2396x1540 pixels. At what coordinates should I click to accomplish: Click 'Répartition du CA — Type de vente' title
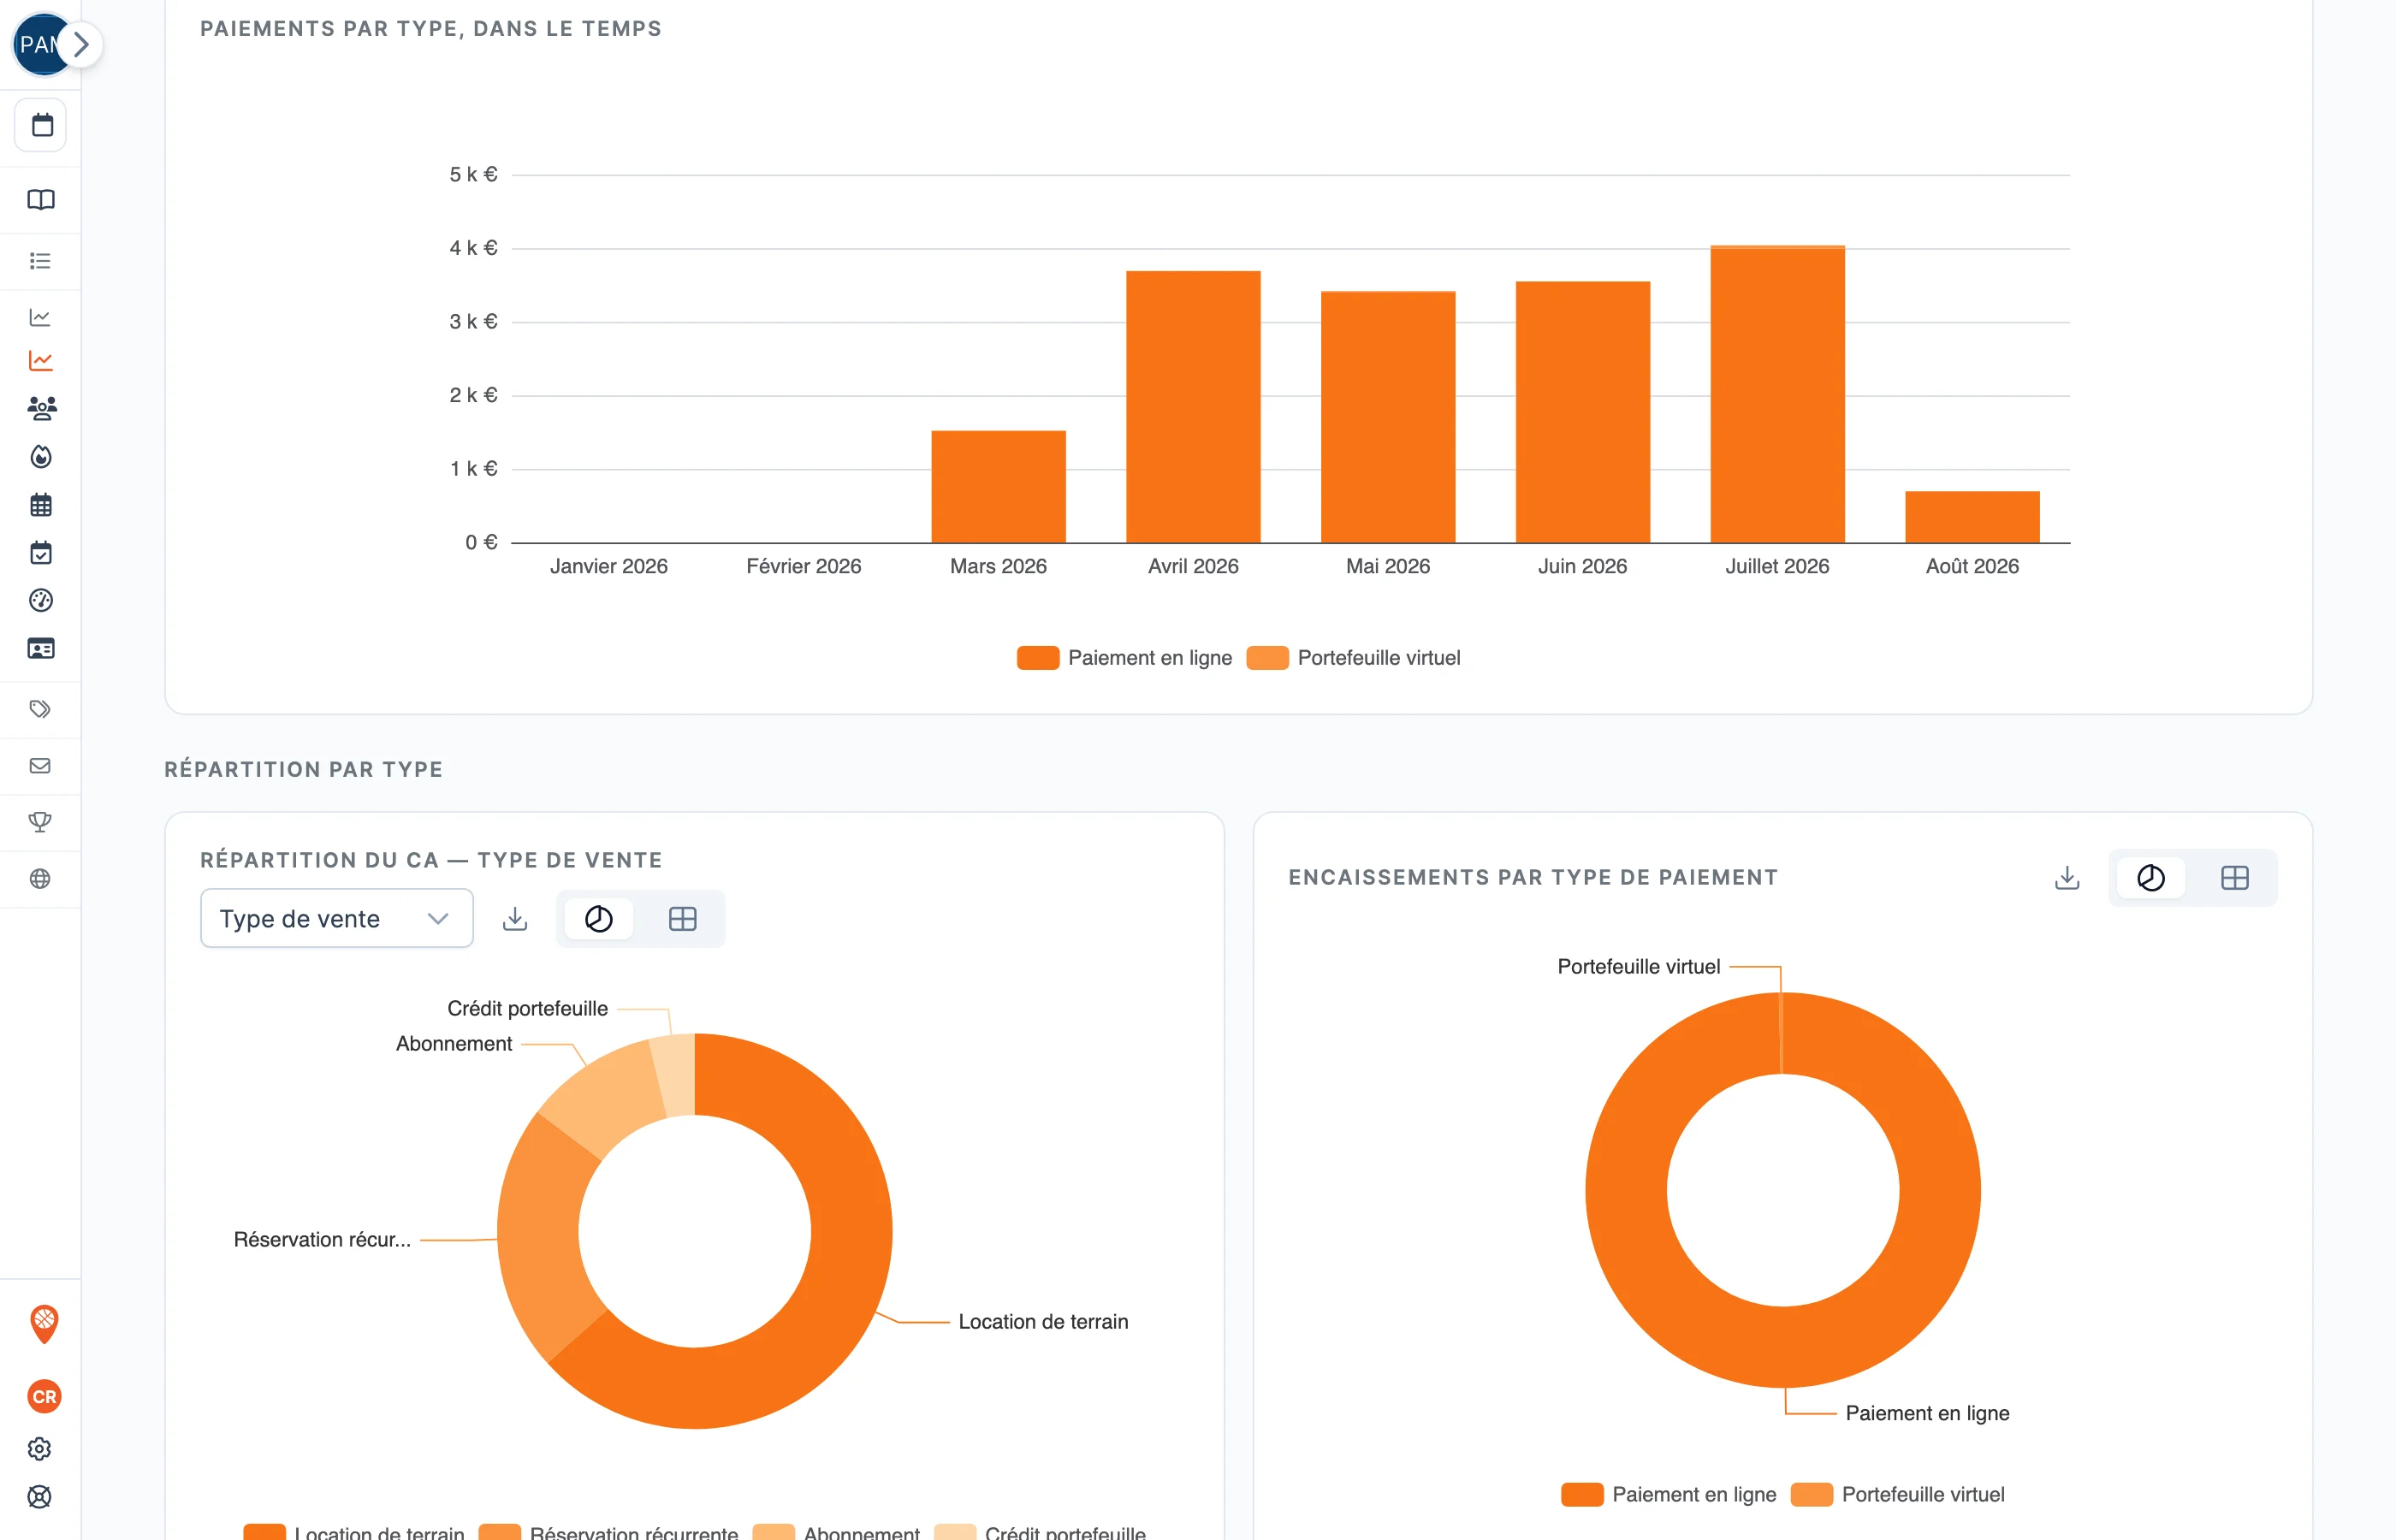[x=431, y=860]
